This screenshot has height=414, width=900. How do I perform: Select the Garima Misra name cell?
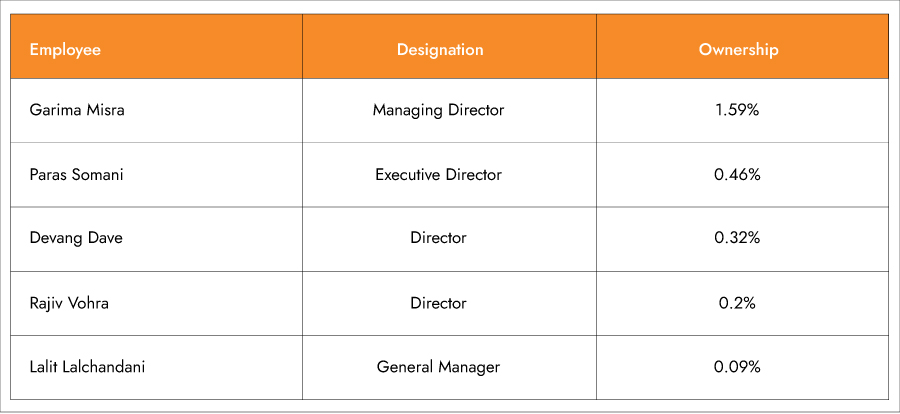[x=77, y=110]
